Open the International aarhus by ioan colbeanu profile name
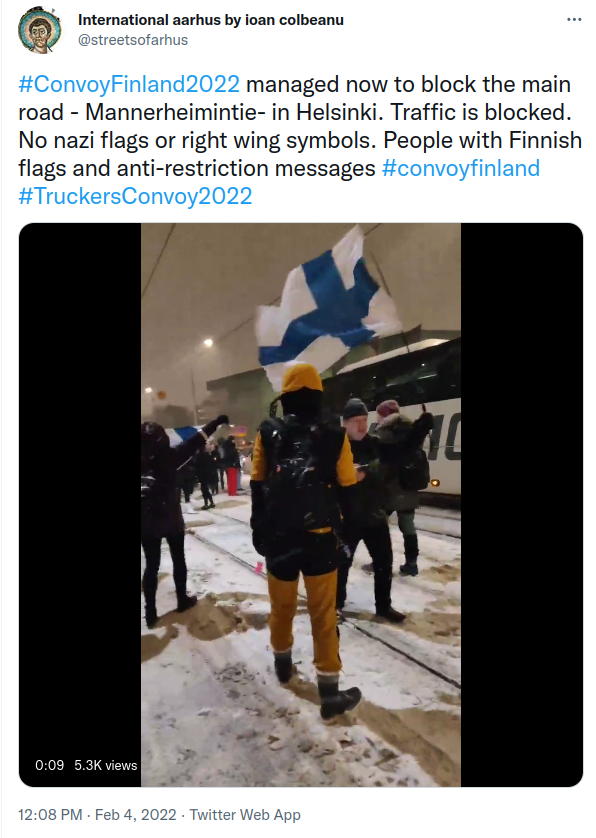 coord(211,20)
